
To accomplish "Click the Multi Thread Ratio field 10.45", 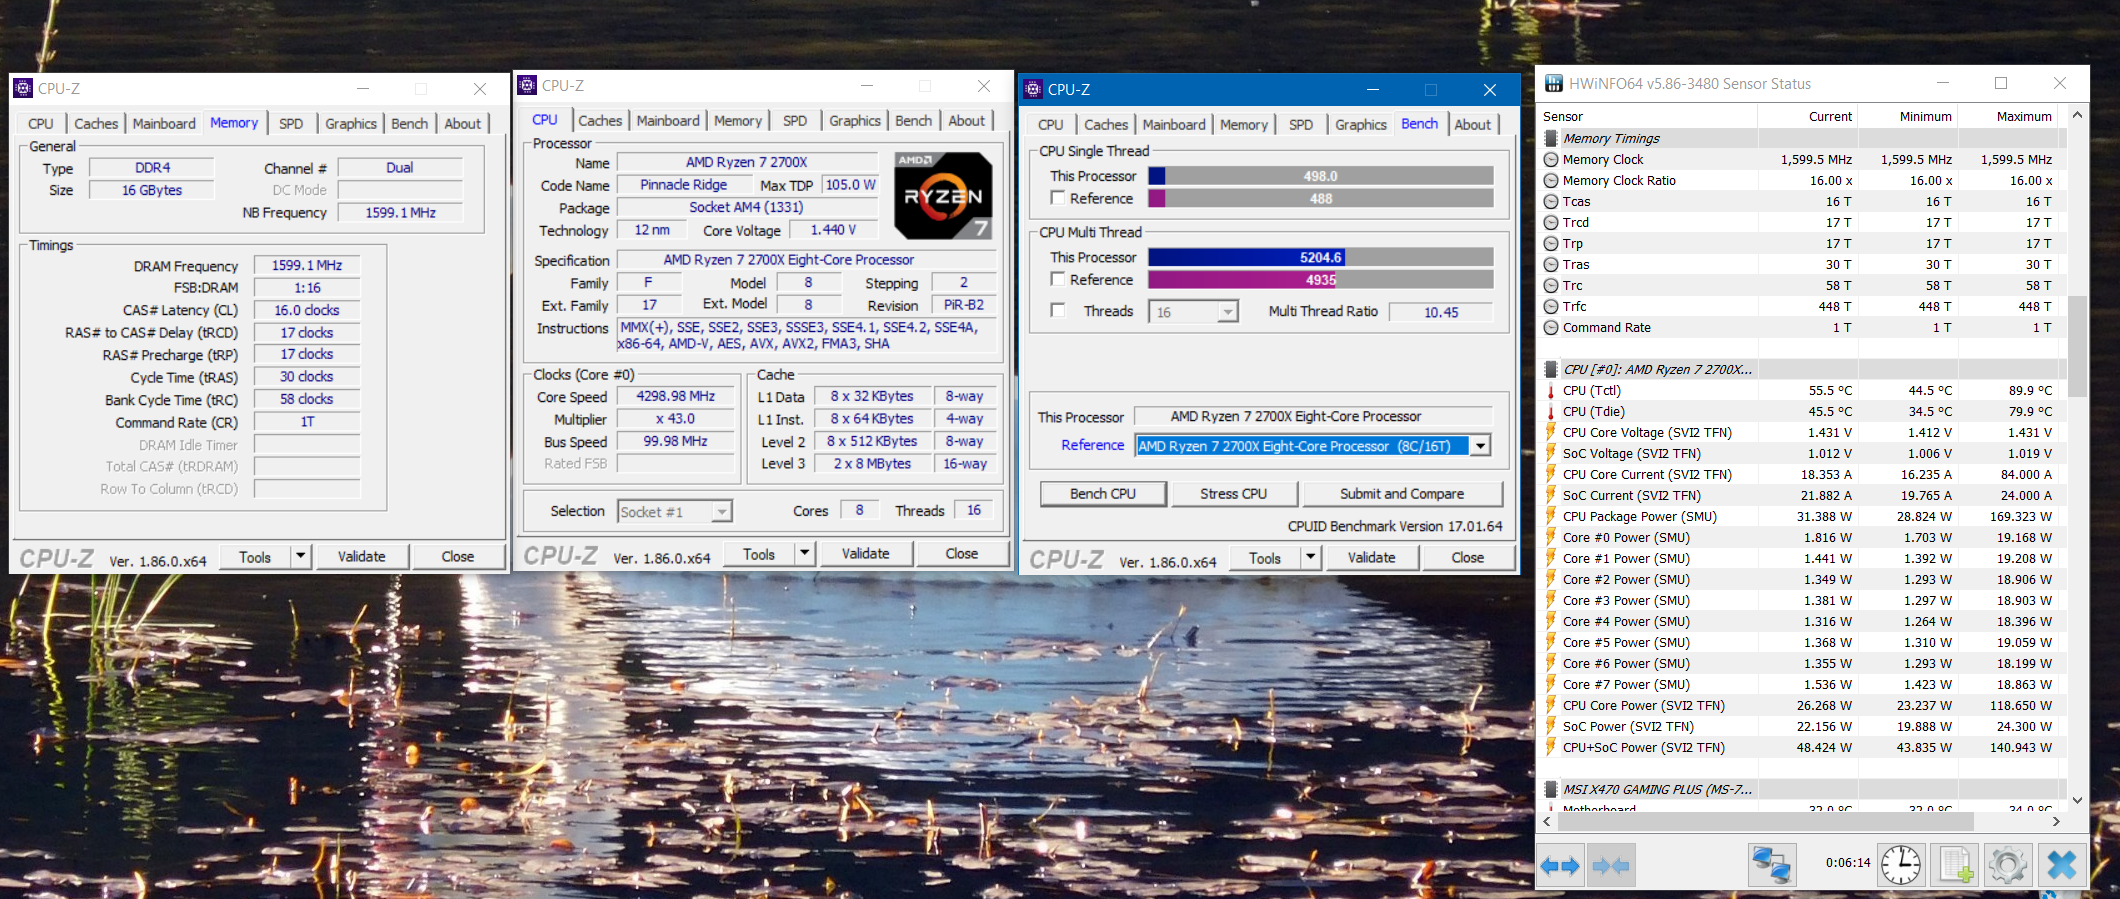I will 1441,312.
